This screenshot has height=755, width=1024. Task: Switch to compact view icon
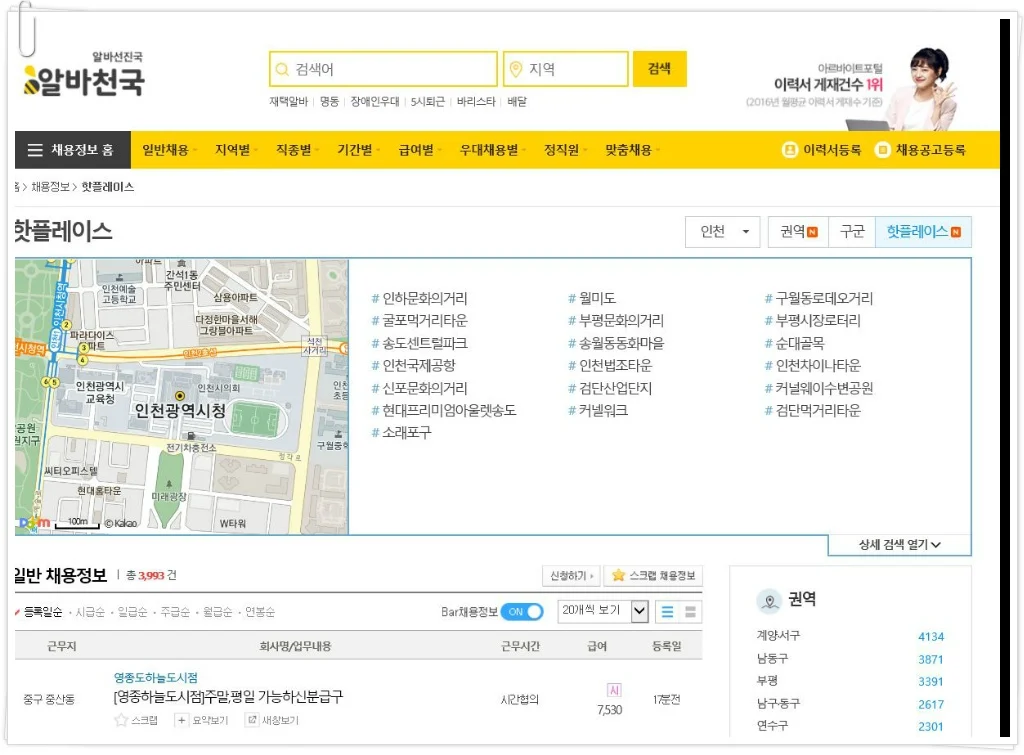(x=690, y=612)
